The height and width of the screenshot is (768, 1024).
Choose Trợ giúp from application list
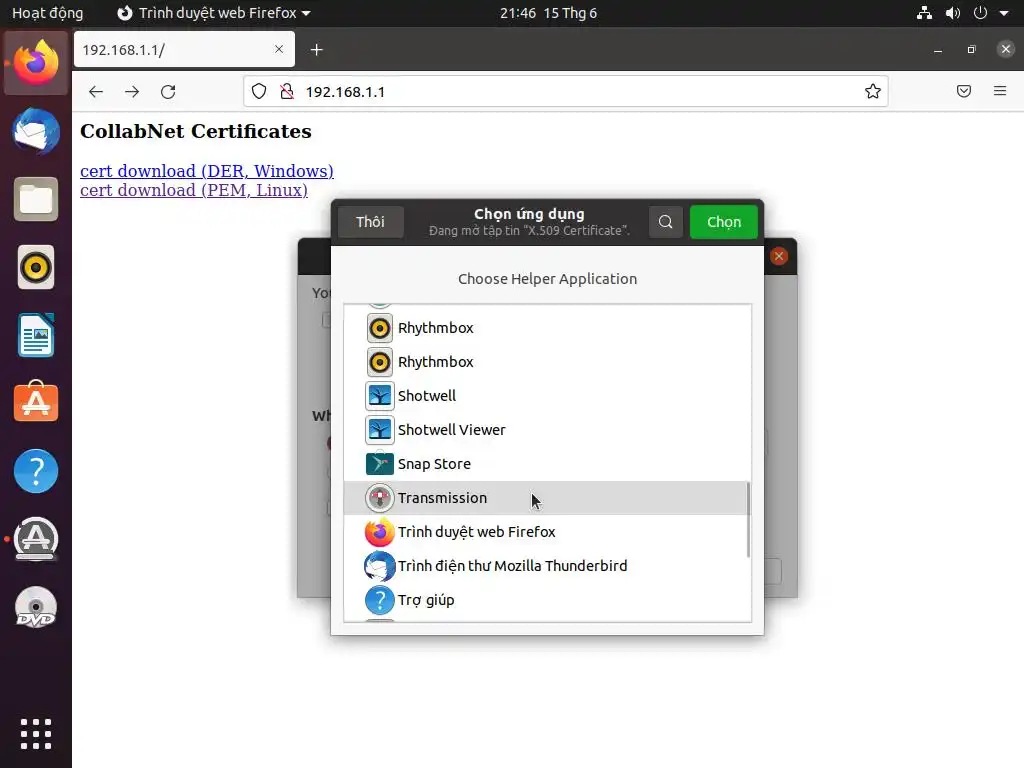(547, 600)
